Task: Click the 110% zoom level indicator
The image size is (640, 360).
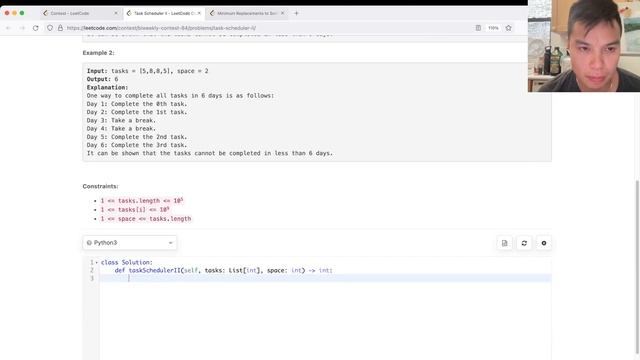Action: click(493, 28)
